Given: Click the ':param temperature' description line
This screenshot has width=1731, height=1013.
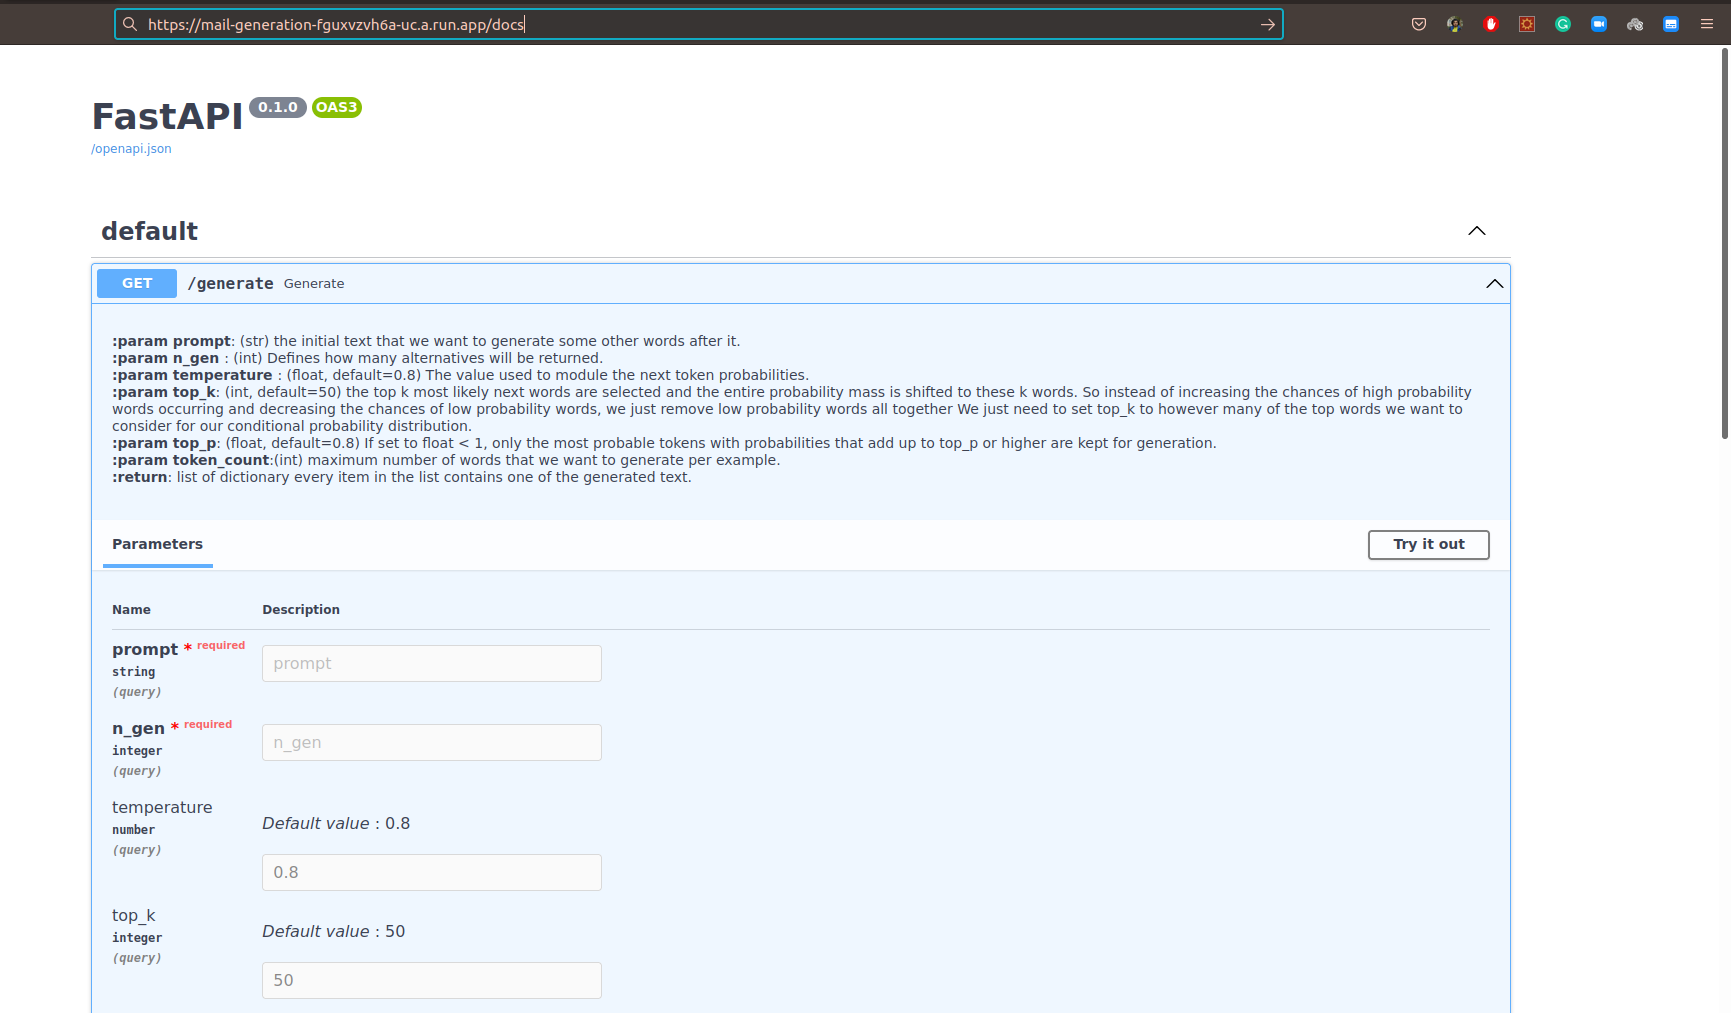Looking at the screenshot, I should pyautogui.click(x=460, y=376).
